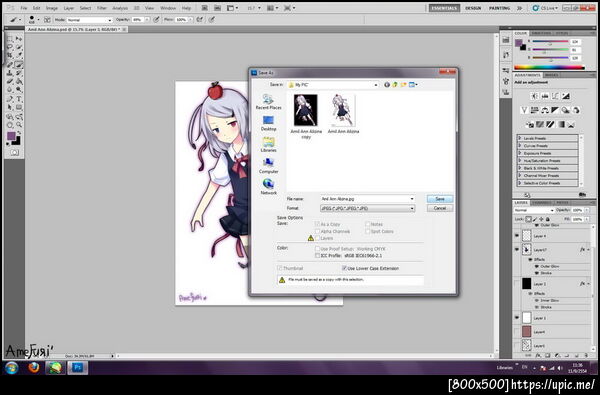
Task: Hide Layer 4 with its eye icon
Action: tap(517, 236)
